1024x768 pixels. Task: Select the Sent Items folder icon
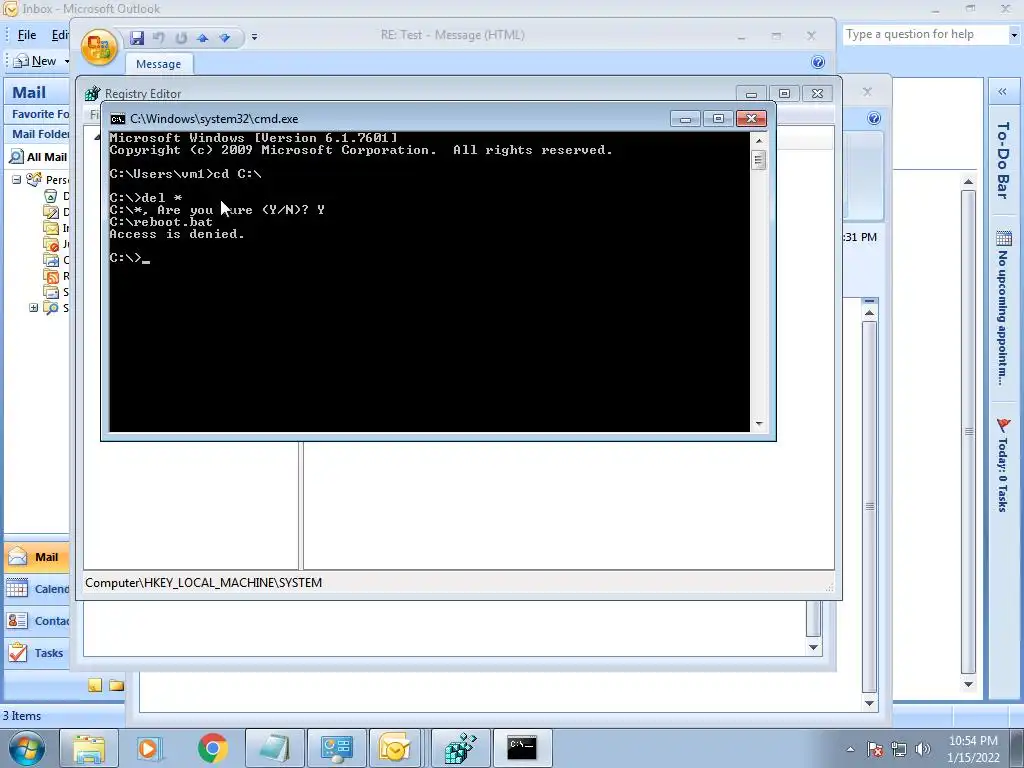(50, 292)
